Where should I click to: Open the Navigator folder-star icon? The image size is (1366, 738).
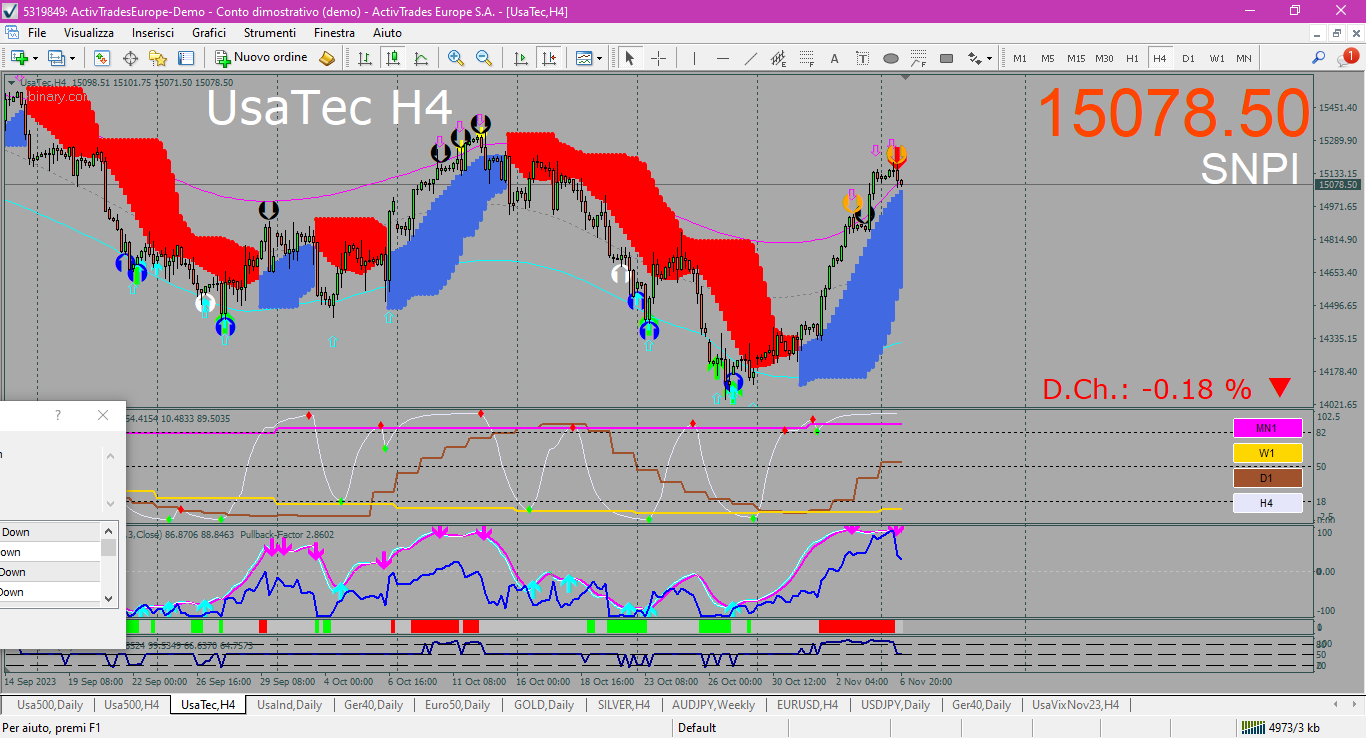[x=158, y=58]
